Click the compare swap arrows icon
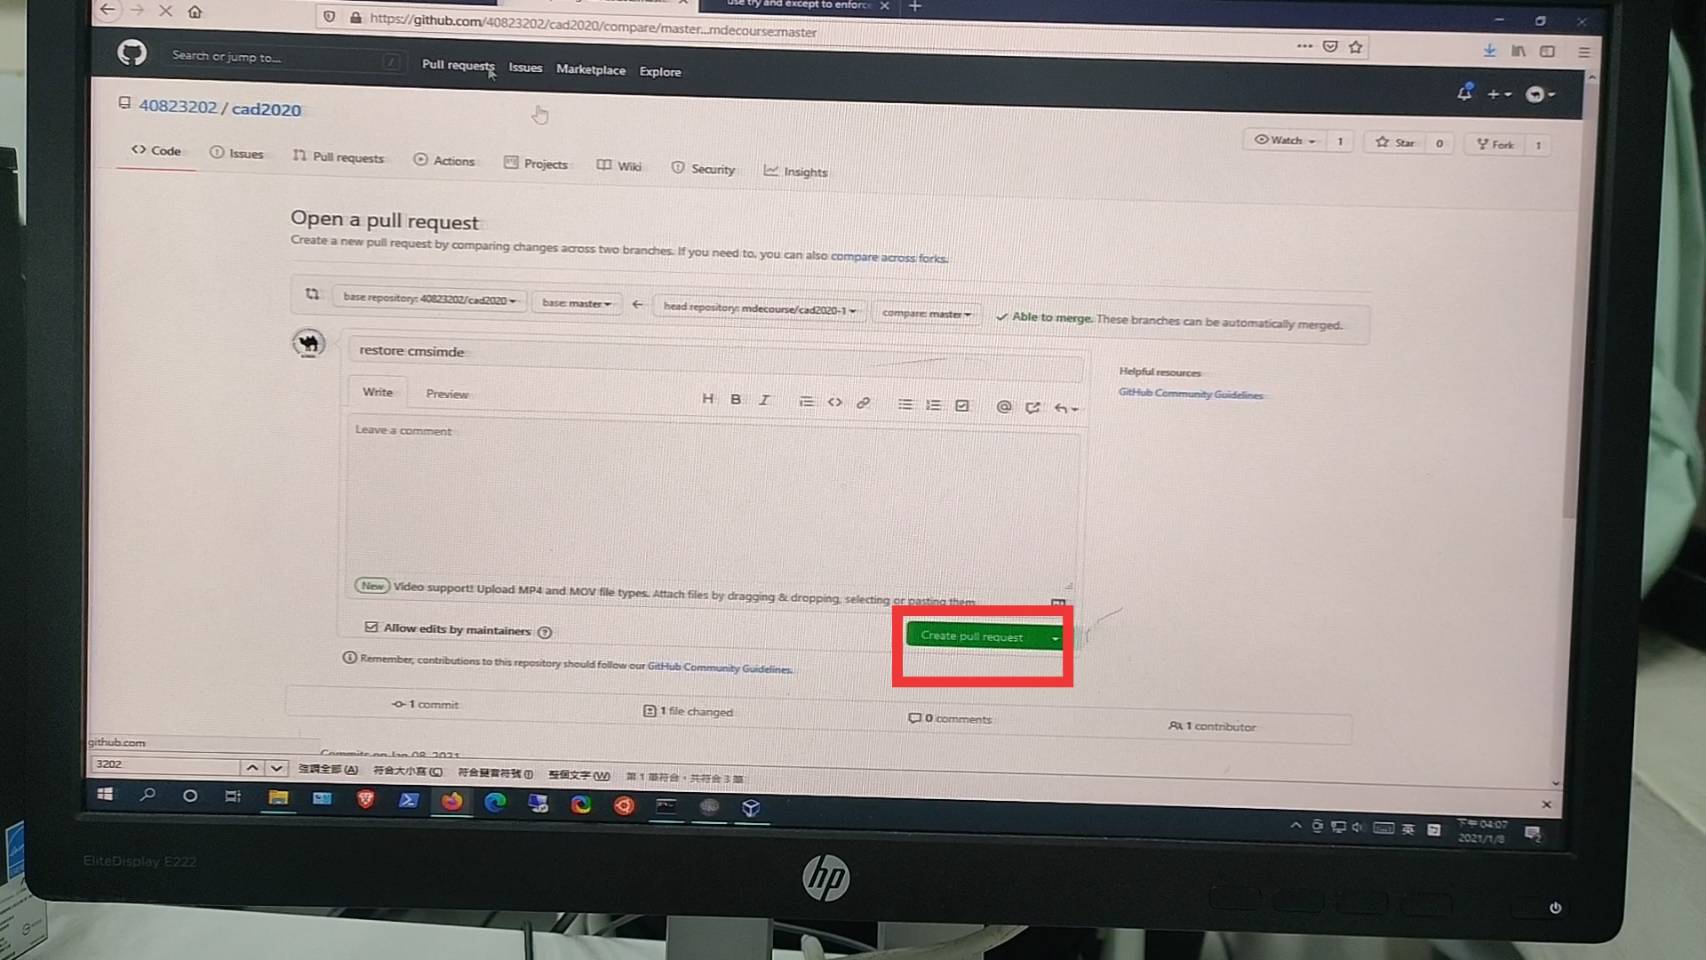The height and width of the screenshot is (960, 1706). 312,294
